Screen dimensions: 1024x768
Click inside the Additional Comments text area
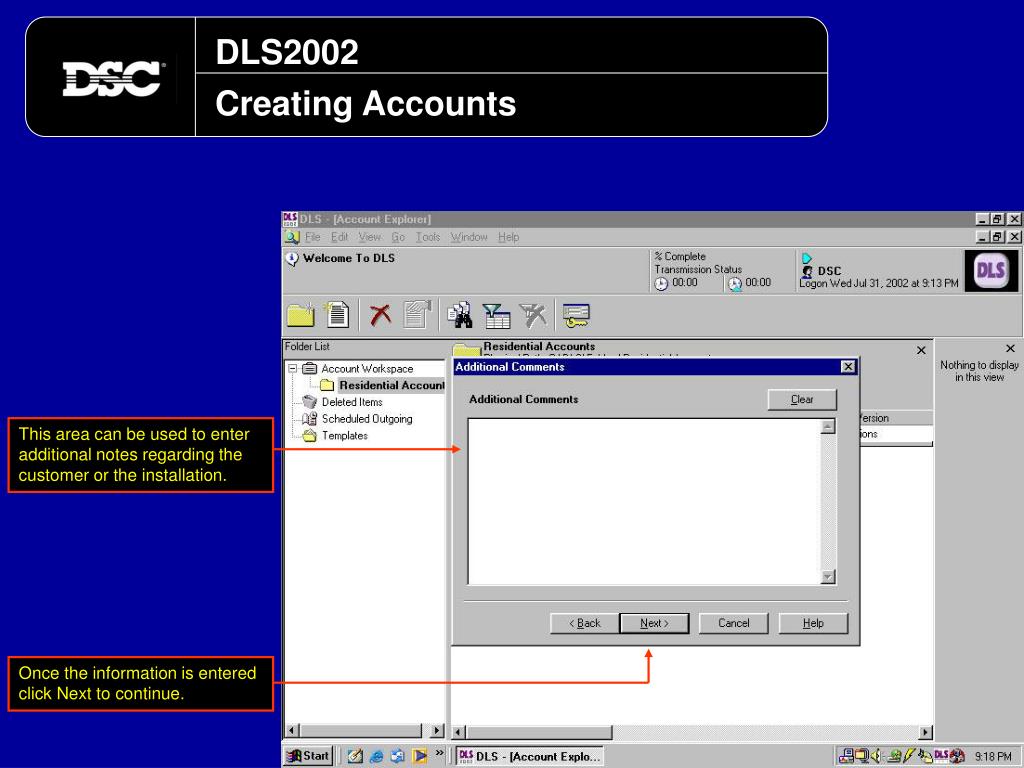(x=644, y=502)
